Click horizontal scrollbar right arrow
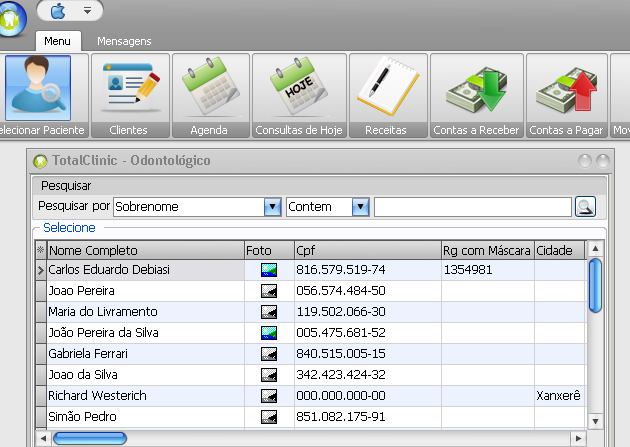This screenshot has width=630, height=447. tap(578, 438)
